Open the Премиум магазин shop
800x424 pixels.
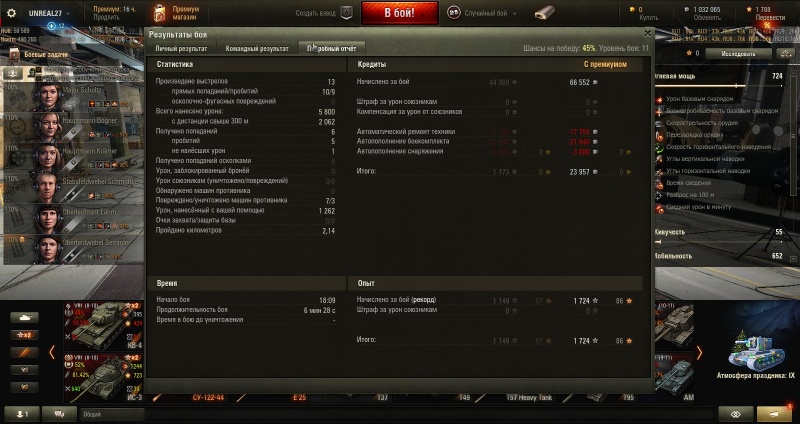[x=177, y=13]
